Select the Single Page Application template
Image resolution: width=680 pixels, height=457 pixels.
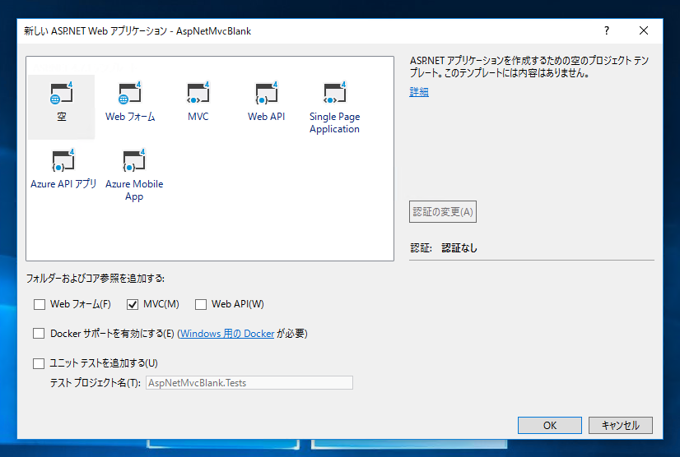[x=334, y=107]
